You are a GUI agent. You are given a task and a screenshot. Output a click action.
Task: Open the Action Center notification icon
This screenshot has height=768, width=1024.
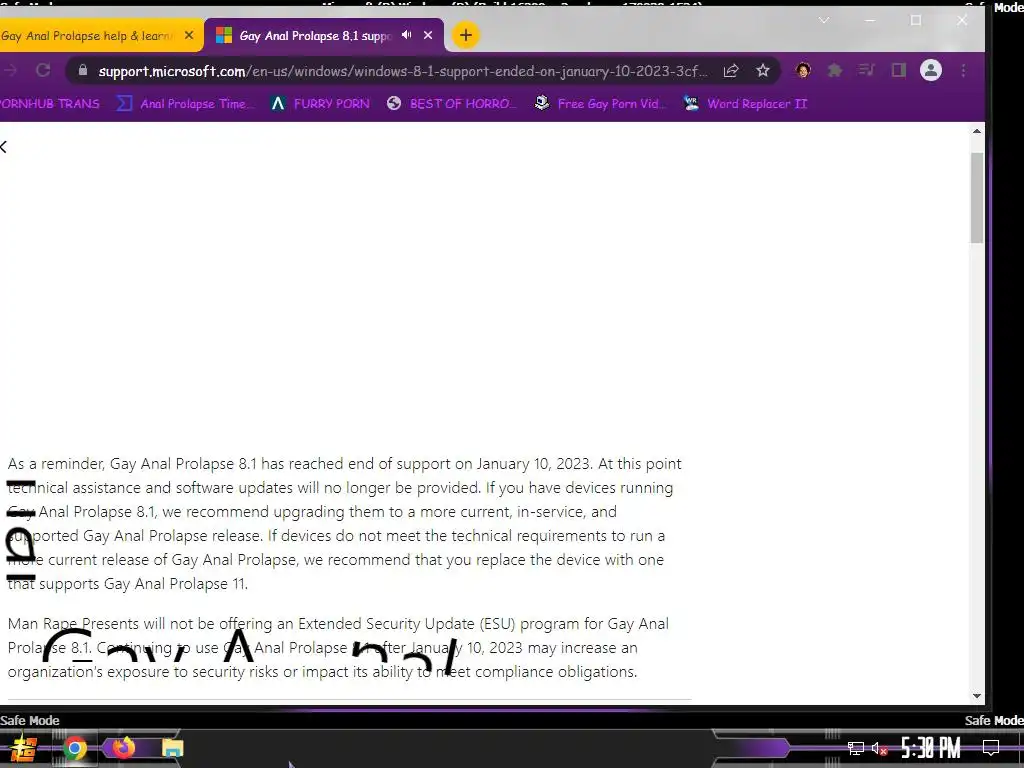tap(991, 747)
